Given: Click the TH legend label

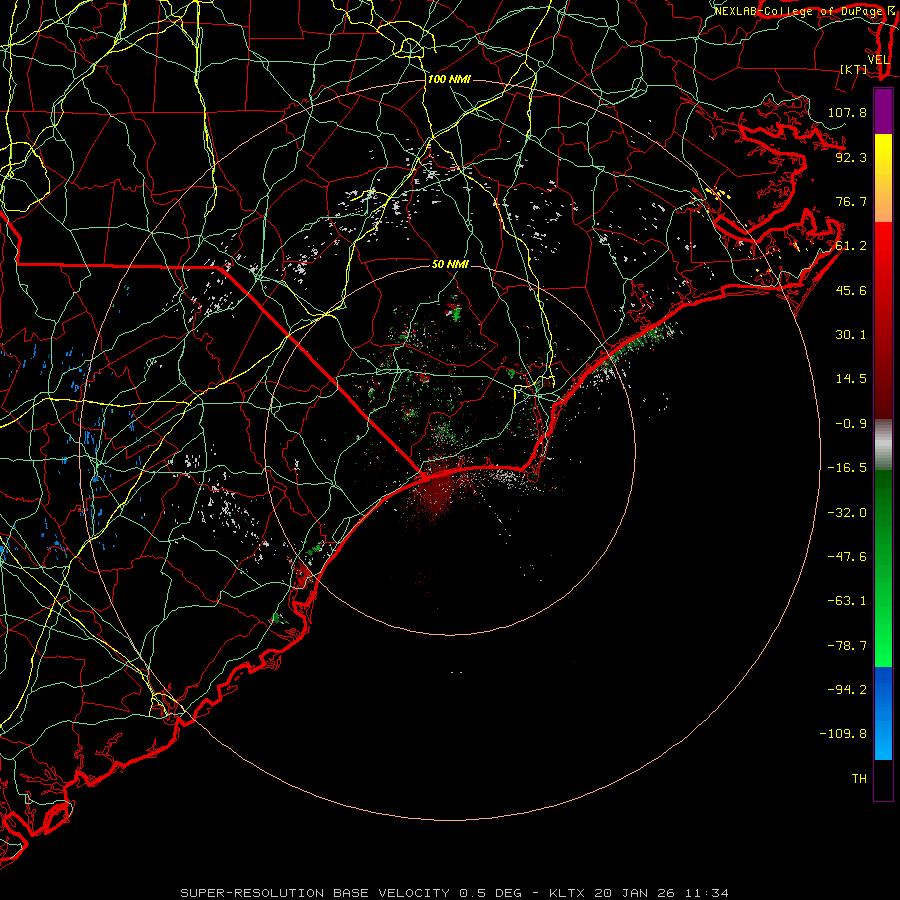Looking at the screenshot, I should (x=859, y=779).
